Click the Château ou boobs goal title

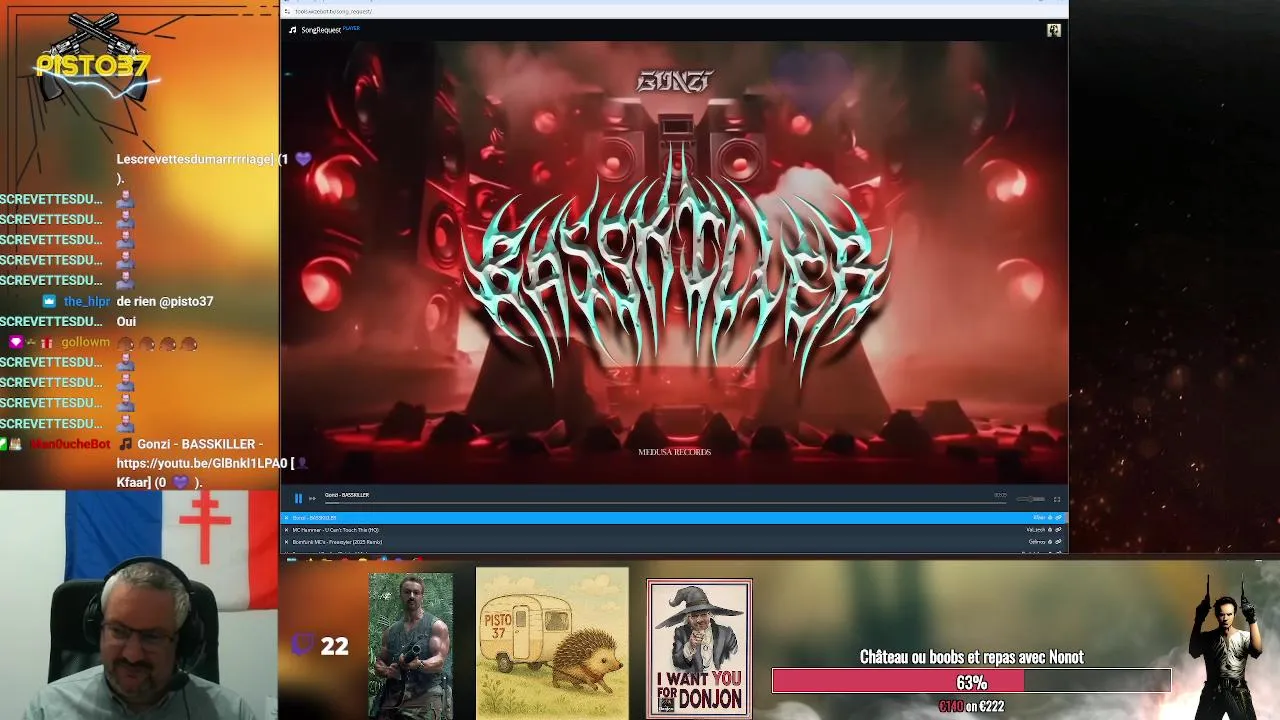point(972,657)
